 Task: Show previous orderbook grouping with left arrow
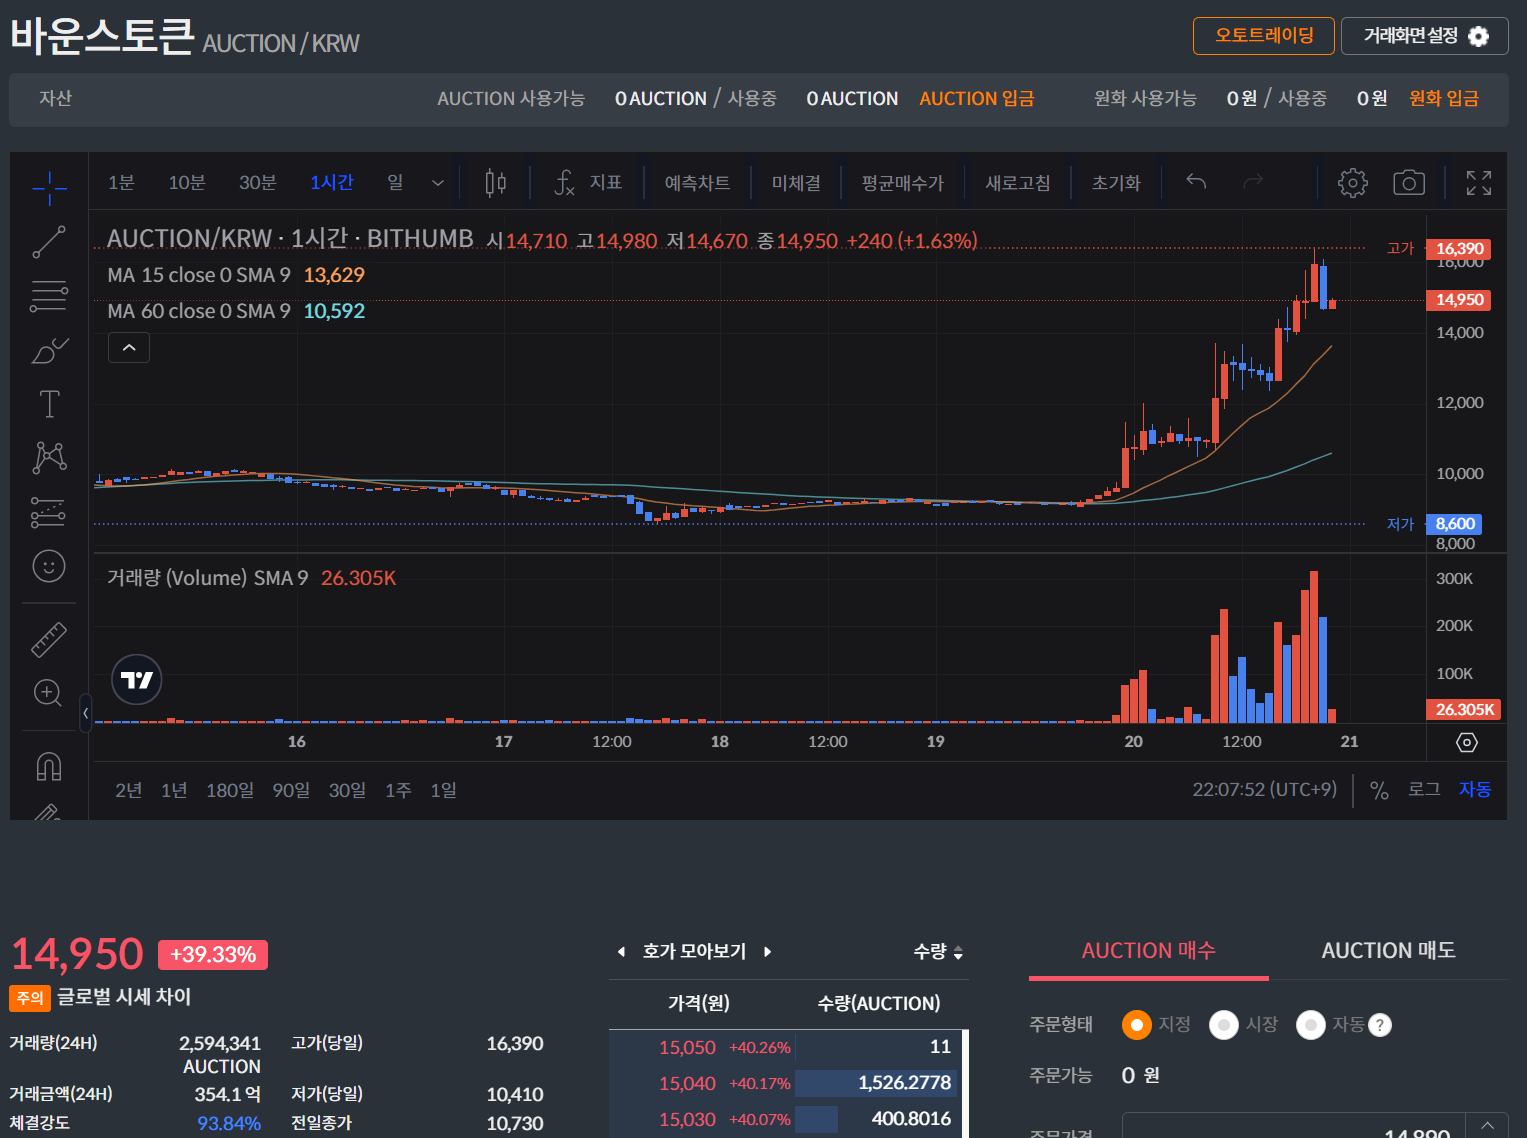tap(621, 952)
